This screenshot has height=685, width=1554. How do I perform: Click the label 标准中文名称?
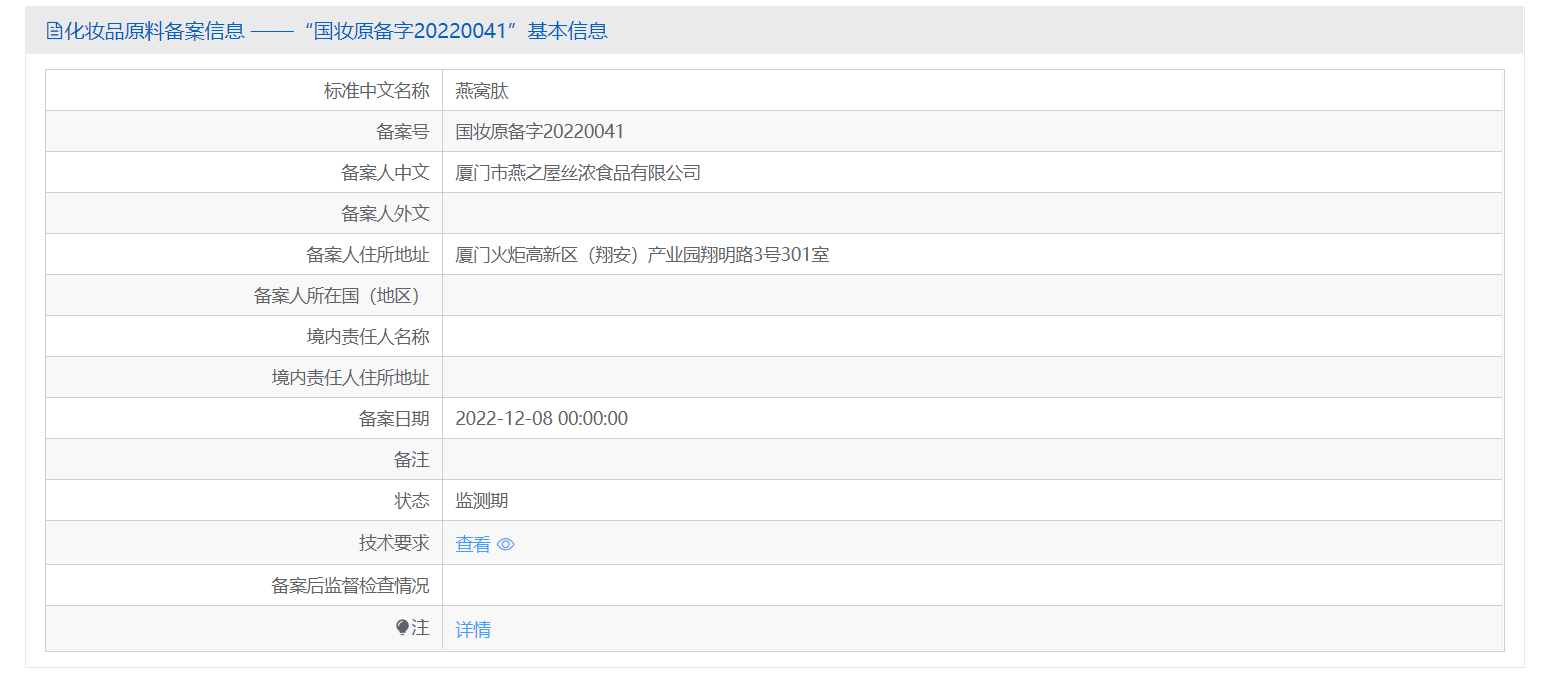point(377,91)
